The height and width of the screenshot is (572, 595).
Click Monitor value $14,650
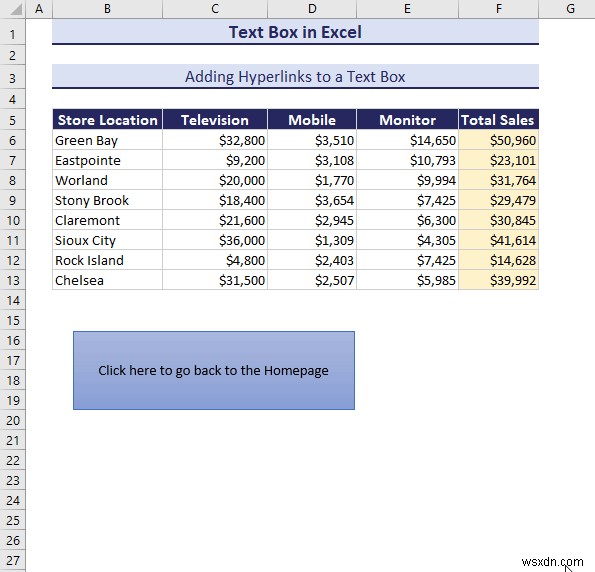407,140
